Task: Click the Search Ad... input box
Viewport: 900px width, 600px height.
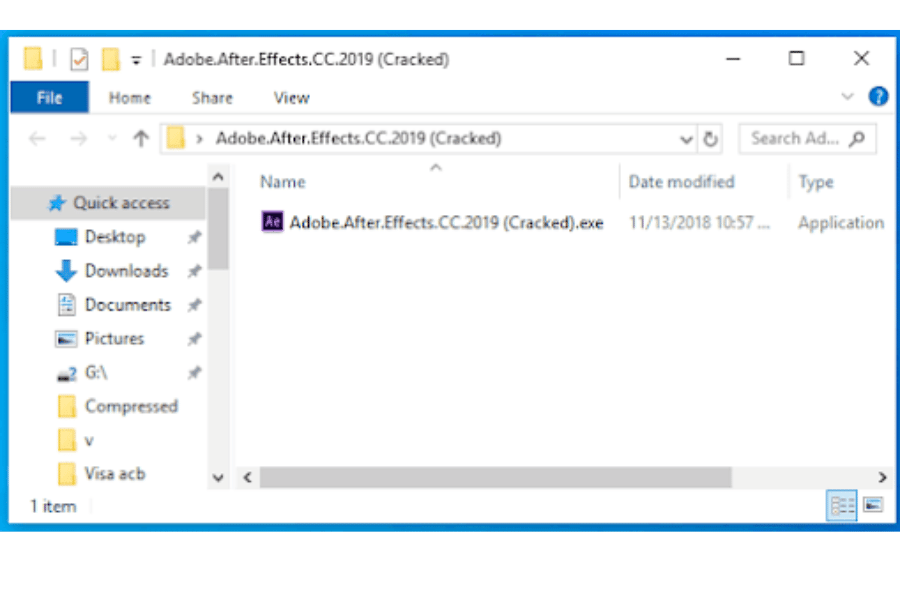Action: pyautogui.click(x=808, y=138)
